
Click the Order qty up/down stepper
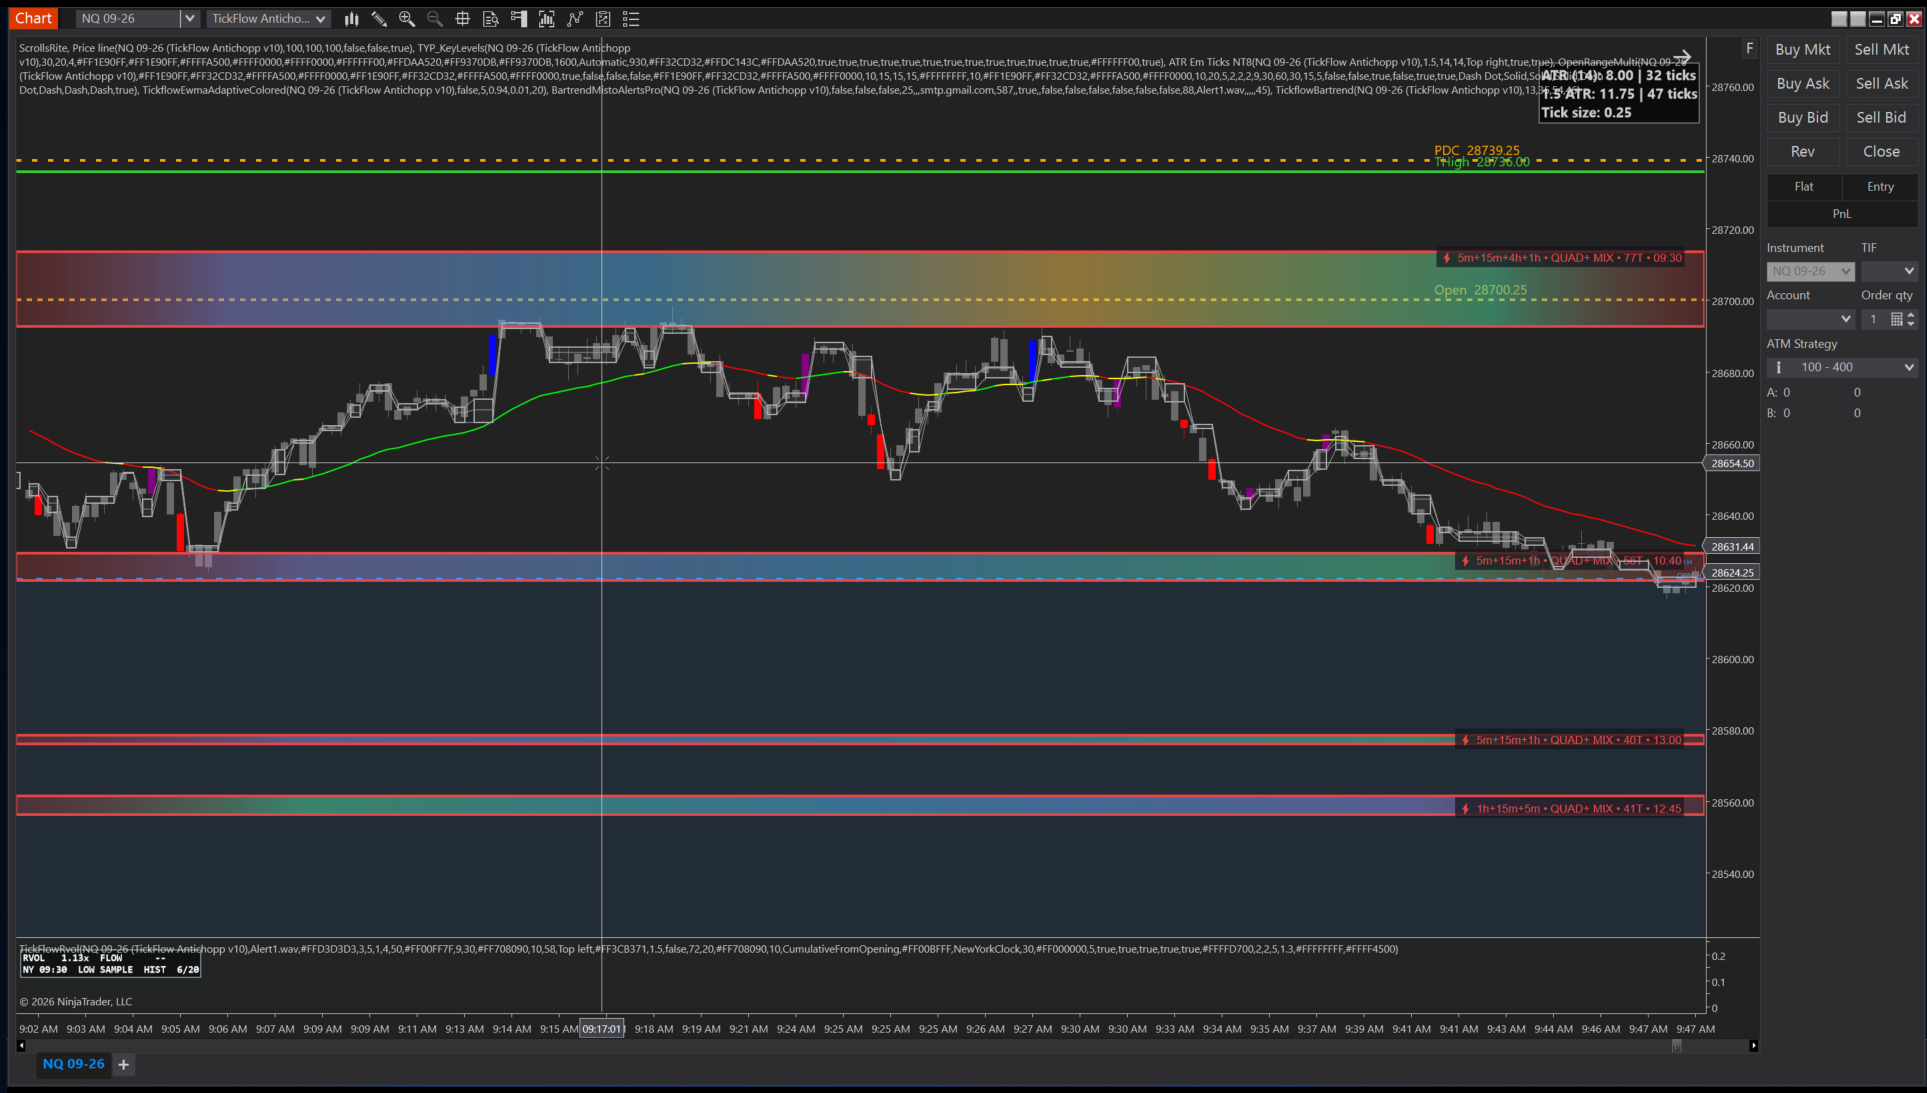[1911, 319]
